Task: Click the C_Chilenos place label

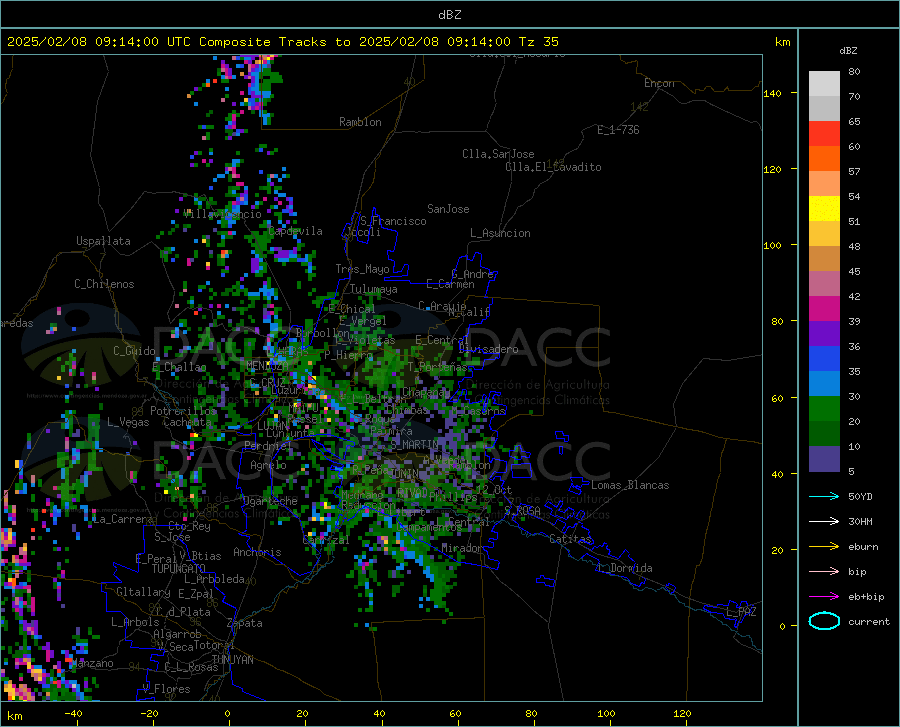Action: 104,284
